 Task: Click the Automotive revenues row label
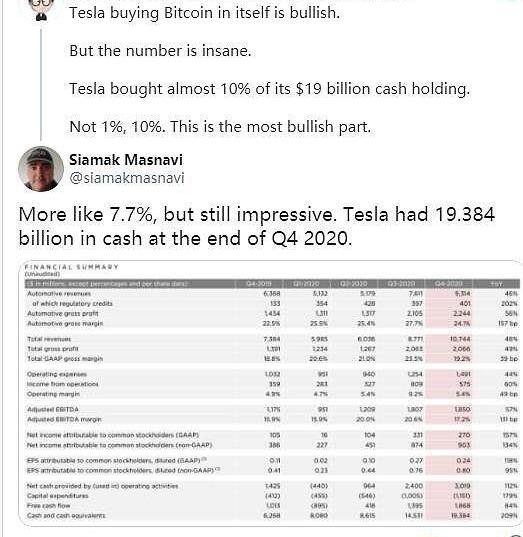(x=59, y=294)
